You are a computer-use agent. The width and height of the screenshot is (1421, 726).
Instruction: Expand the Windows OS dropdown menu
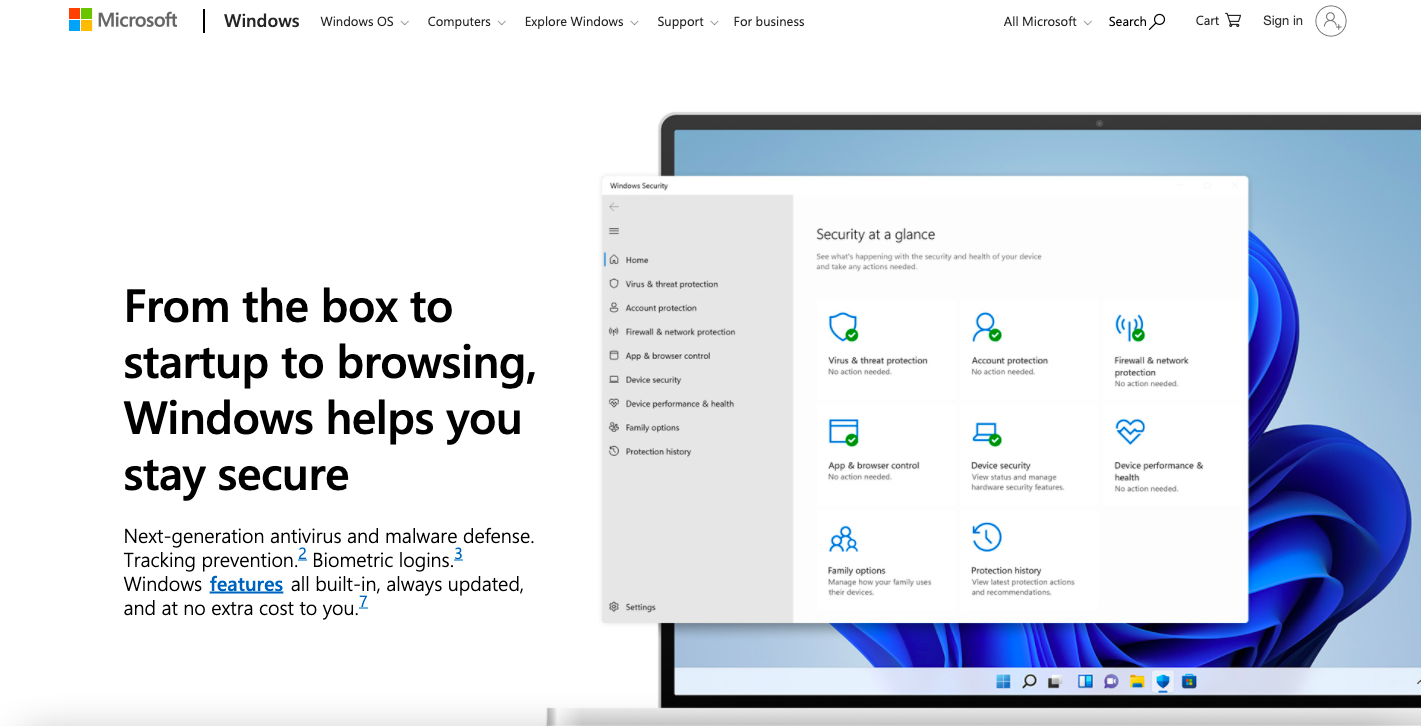pyautogui.click(x=364, y=21)
